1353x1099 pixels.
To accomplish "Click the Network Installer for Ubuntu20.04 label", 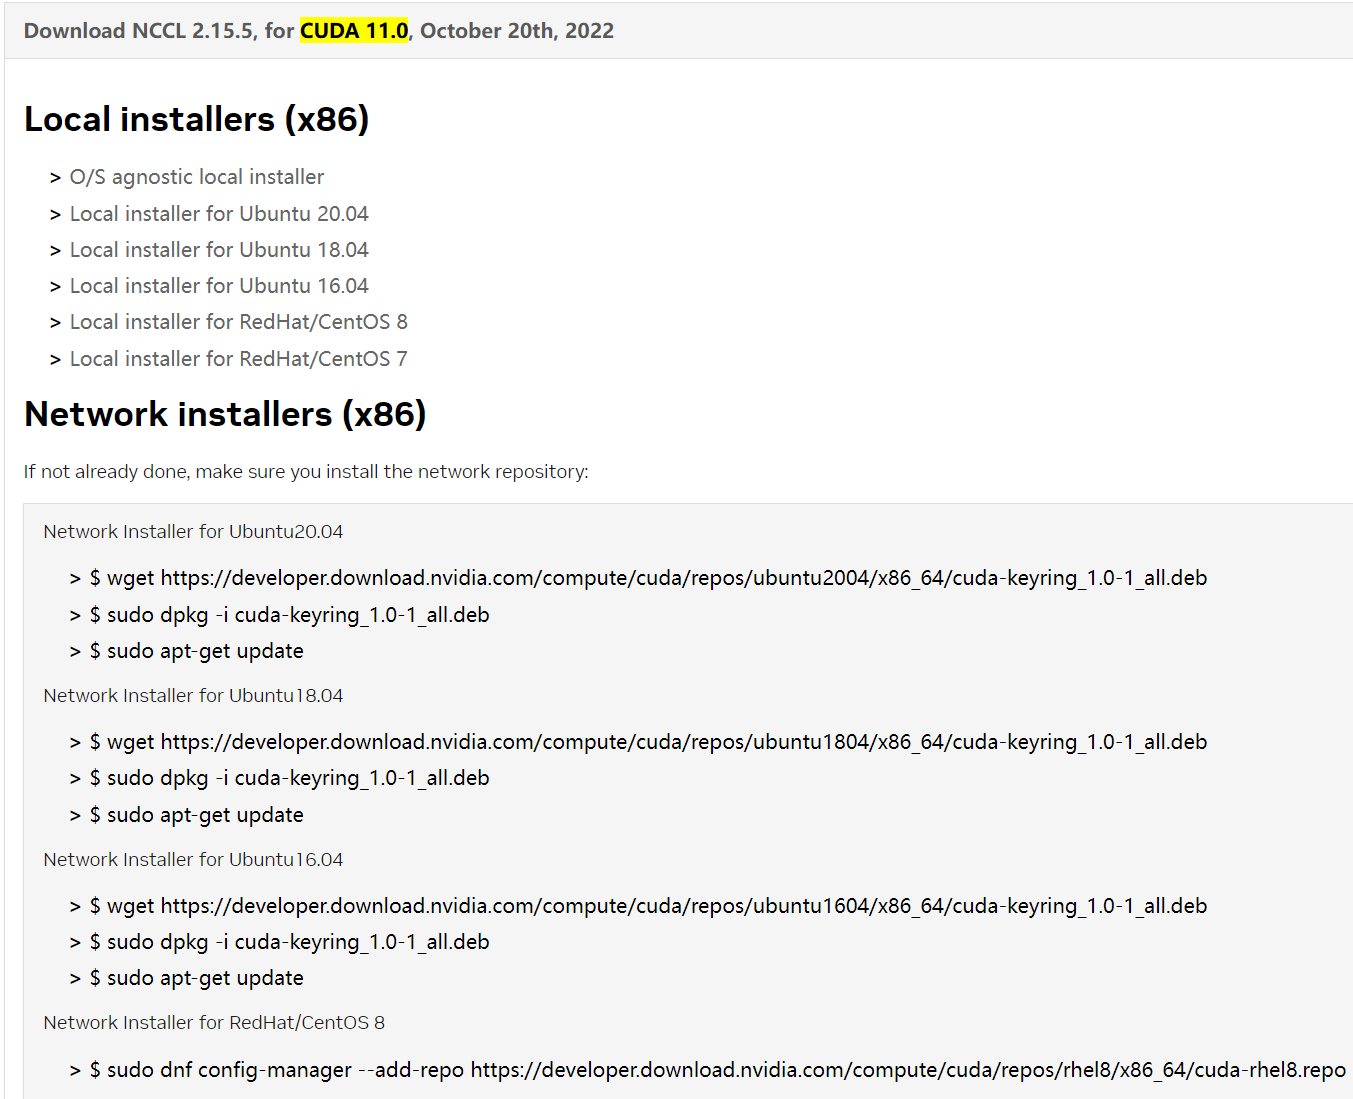I will click(x=193, y=532).
